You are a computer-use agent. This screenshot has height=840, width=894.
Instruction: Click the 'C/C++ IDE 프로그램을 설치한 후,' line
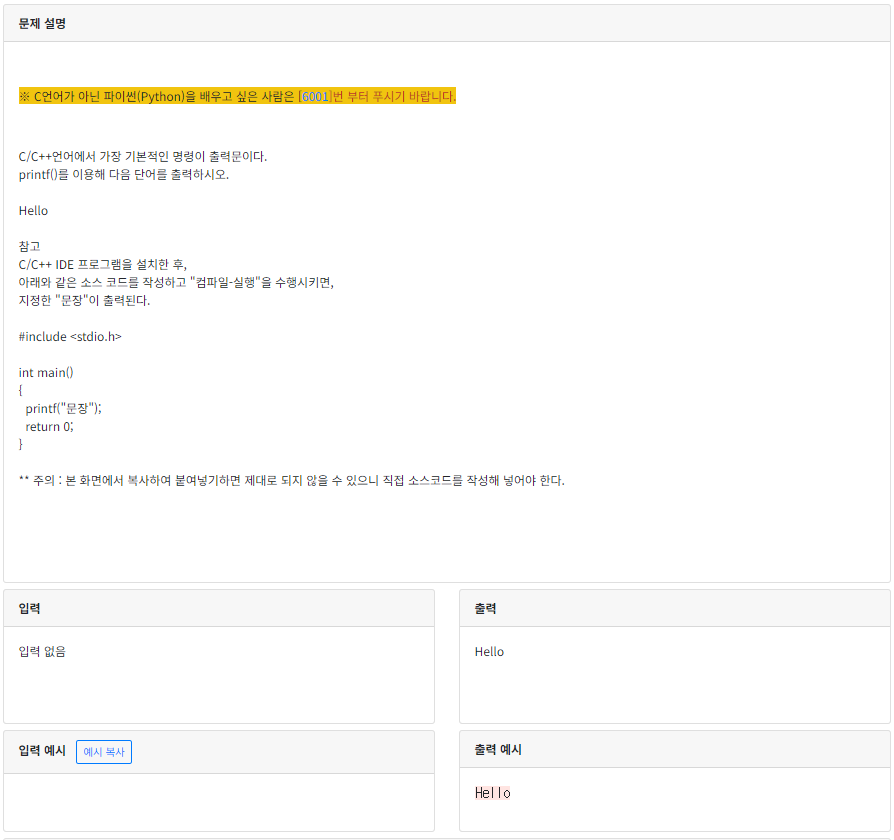point(103,265)
